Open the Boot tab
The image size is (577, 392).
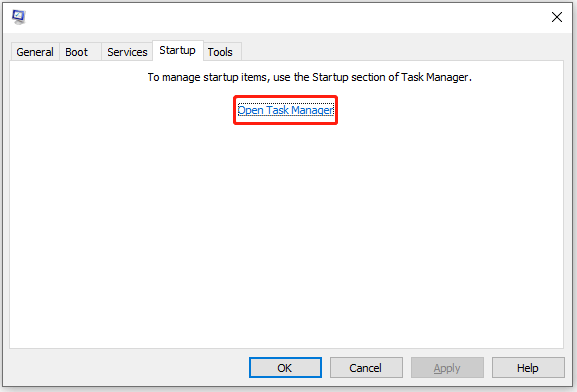(77, 52)
